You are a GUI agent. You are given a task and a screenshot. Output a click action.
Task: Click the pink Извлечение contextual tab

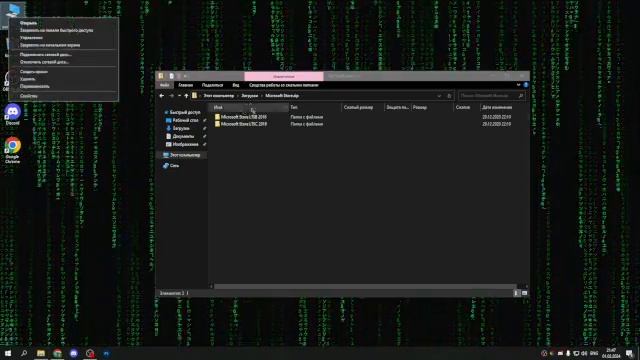pos(284,76)
